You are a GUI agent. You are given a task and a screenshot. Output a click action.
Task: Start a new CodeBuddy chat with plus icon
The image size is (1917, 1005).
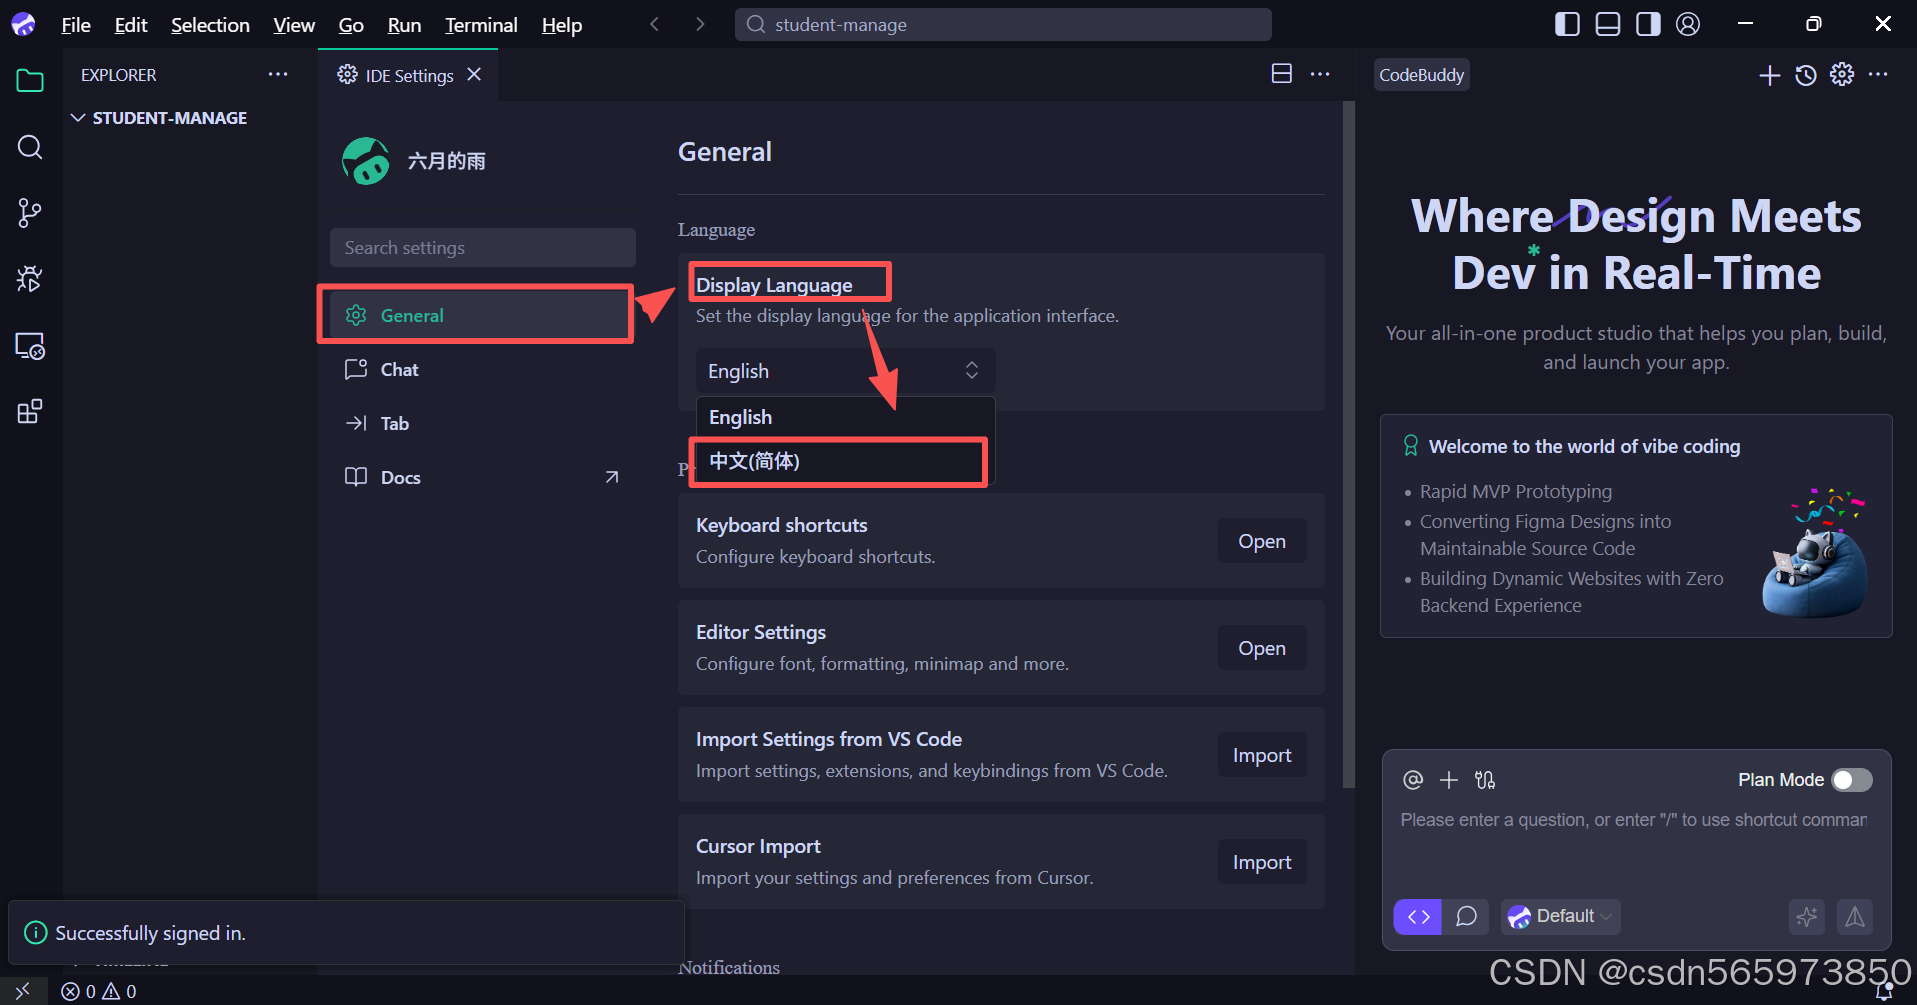pyautogui.click(x=1770, y=75)
